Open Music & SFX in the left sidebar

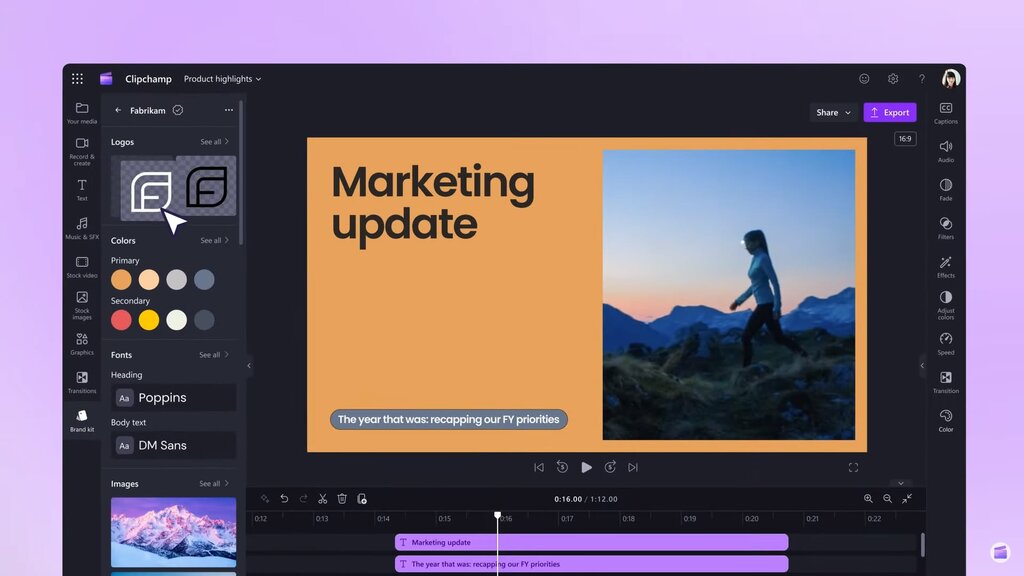pyautogui.click(x=82, y=227)
